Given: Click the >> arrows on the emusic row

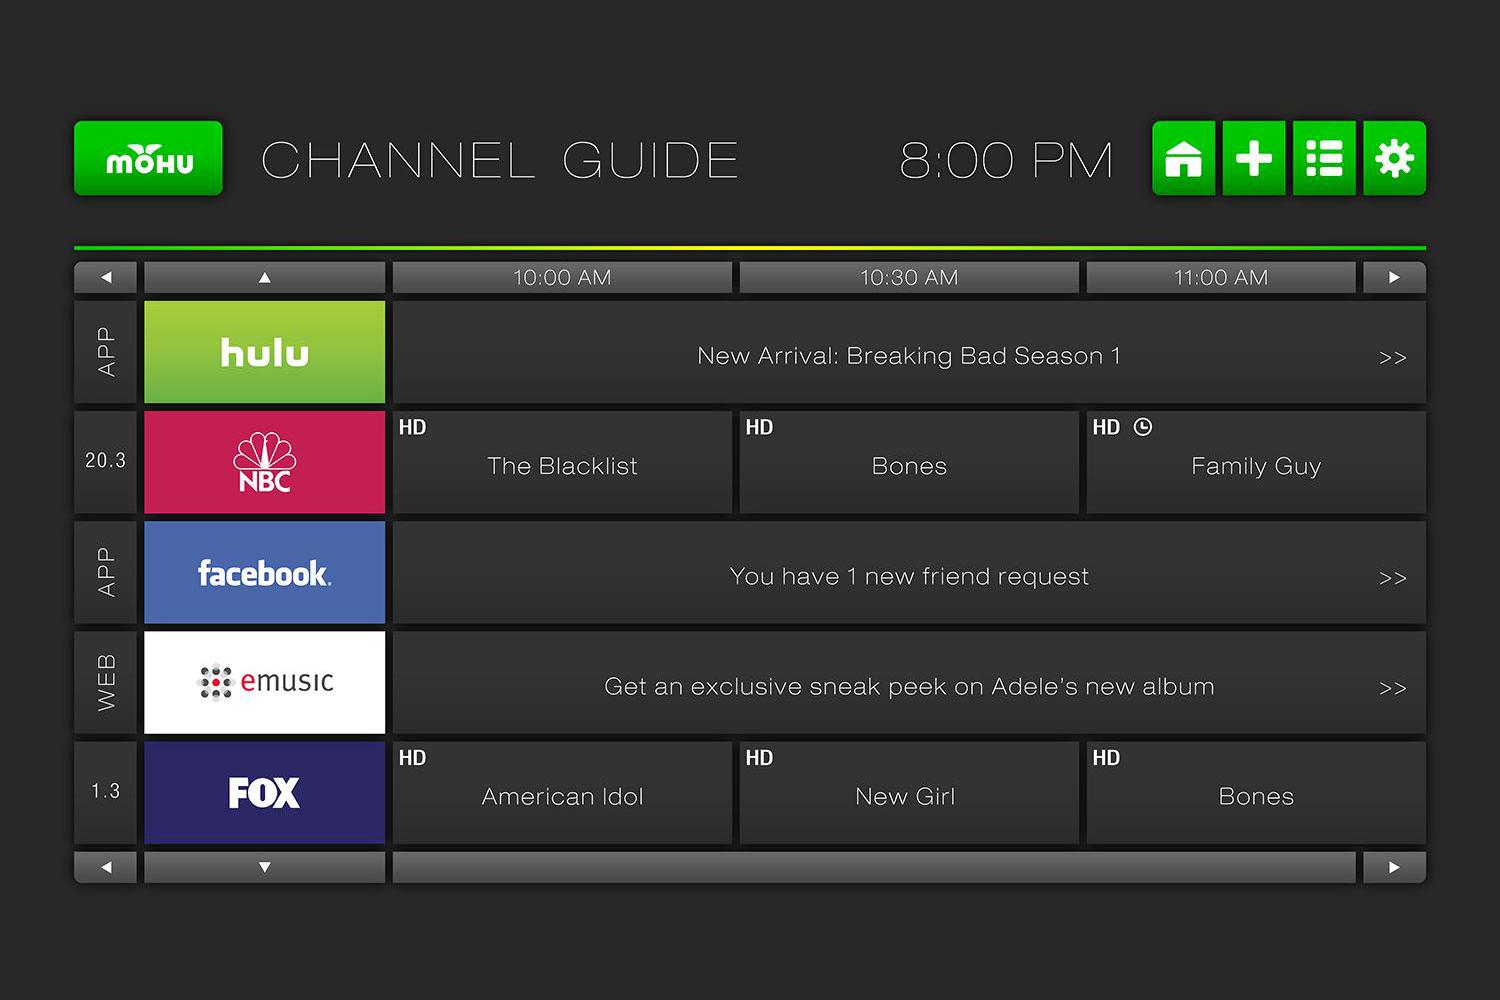Looking at the screenshot, I should coord(1392,688).
